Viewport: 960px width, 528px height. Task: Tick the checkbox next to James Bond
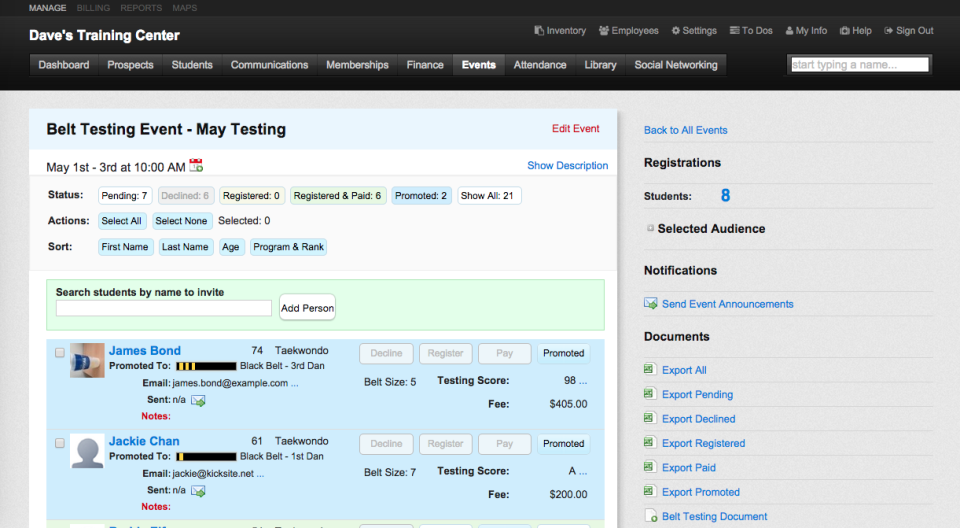(x=59, y=353)
